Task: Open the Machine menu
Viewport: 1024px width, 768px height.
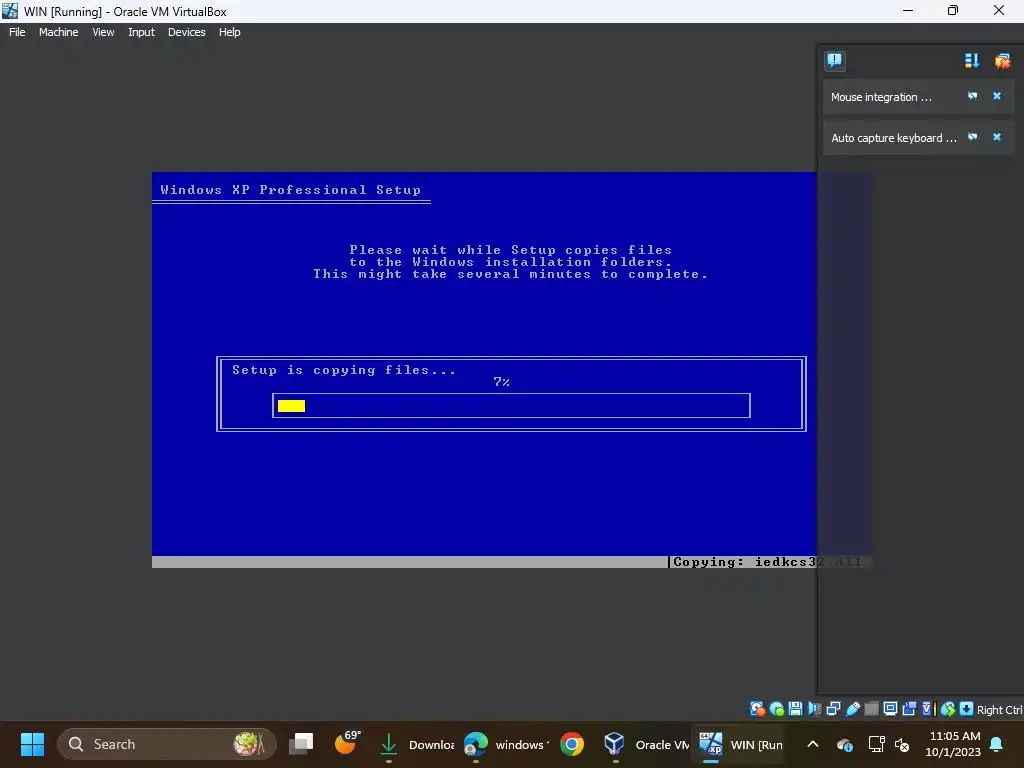Action: (58, 32)
